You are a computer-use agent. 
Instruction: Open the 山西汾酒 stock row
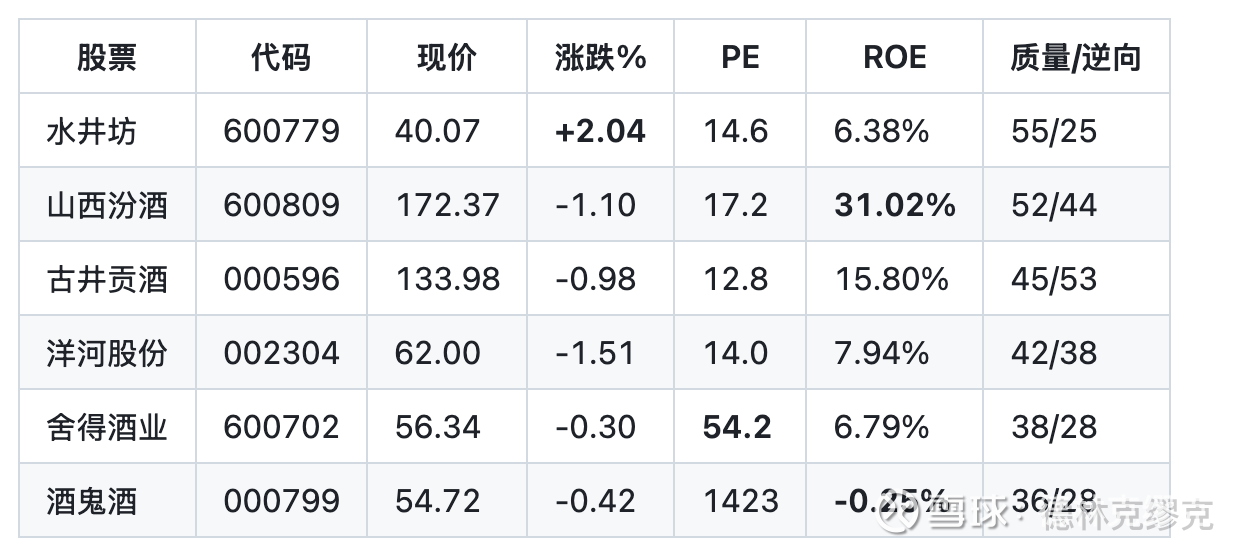tap(107, 205)
